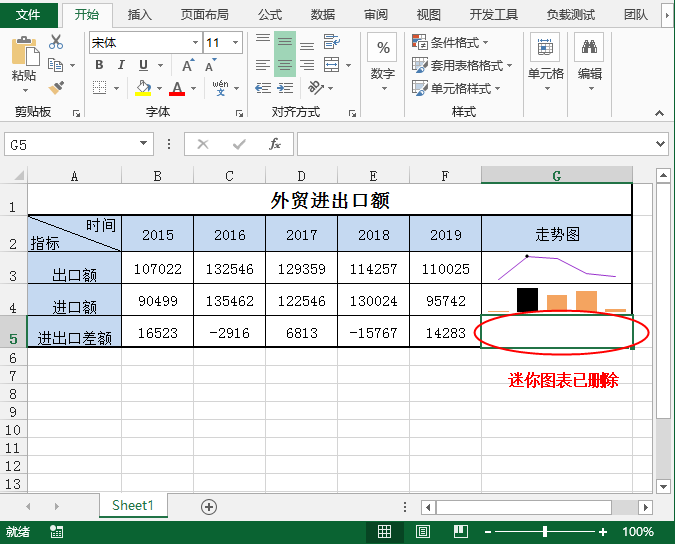Viewport: 675px width, 544px height.
Task: Open the 套用表格格式 button
Action: [x=461, y=66]
